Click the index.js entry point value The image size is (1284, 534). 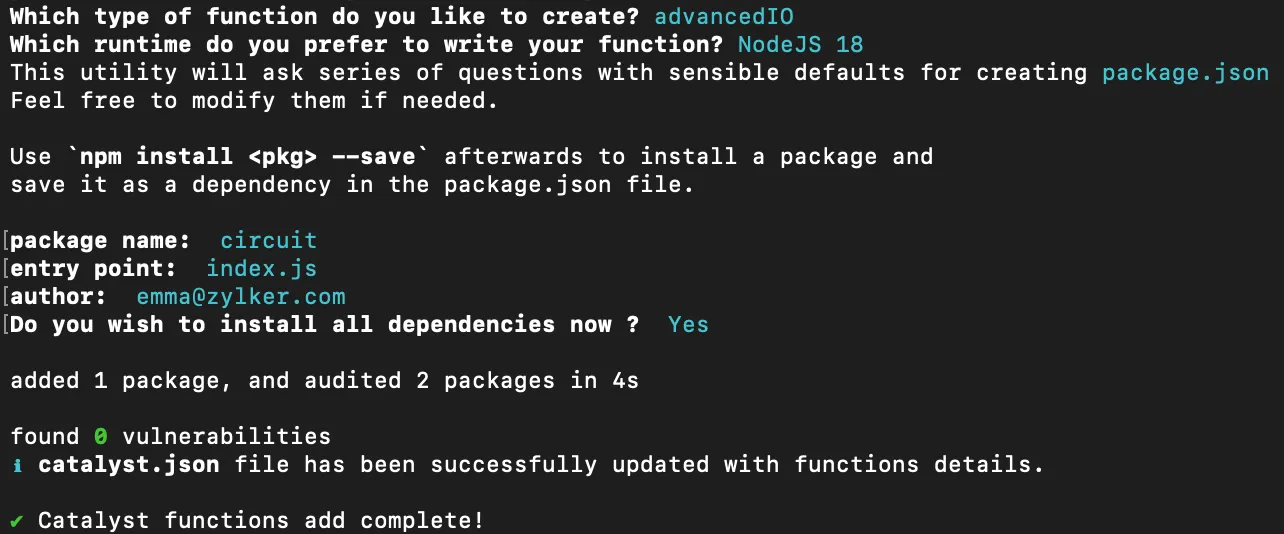pos(261,269)
